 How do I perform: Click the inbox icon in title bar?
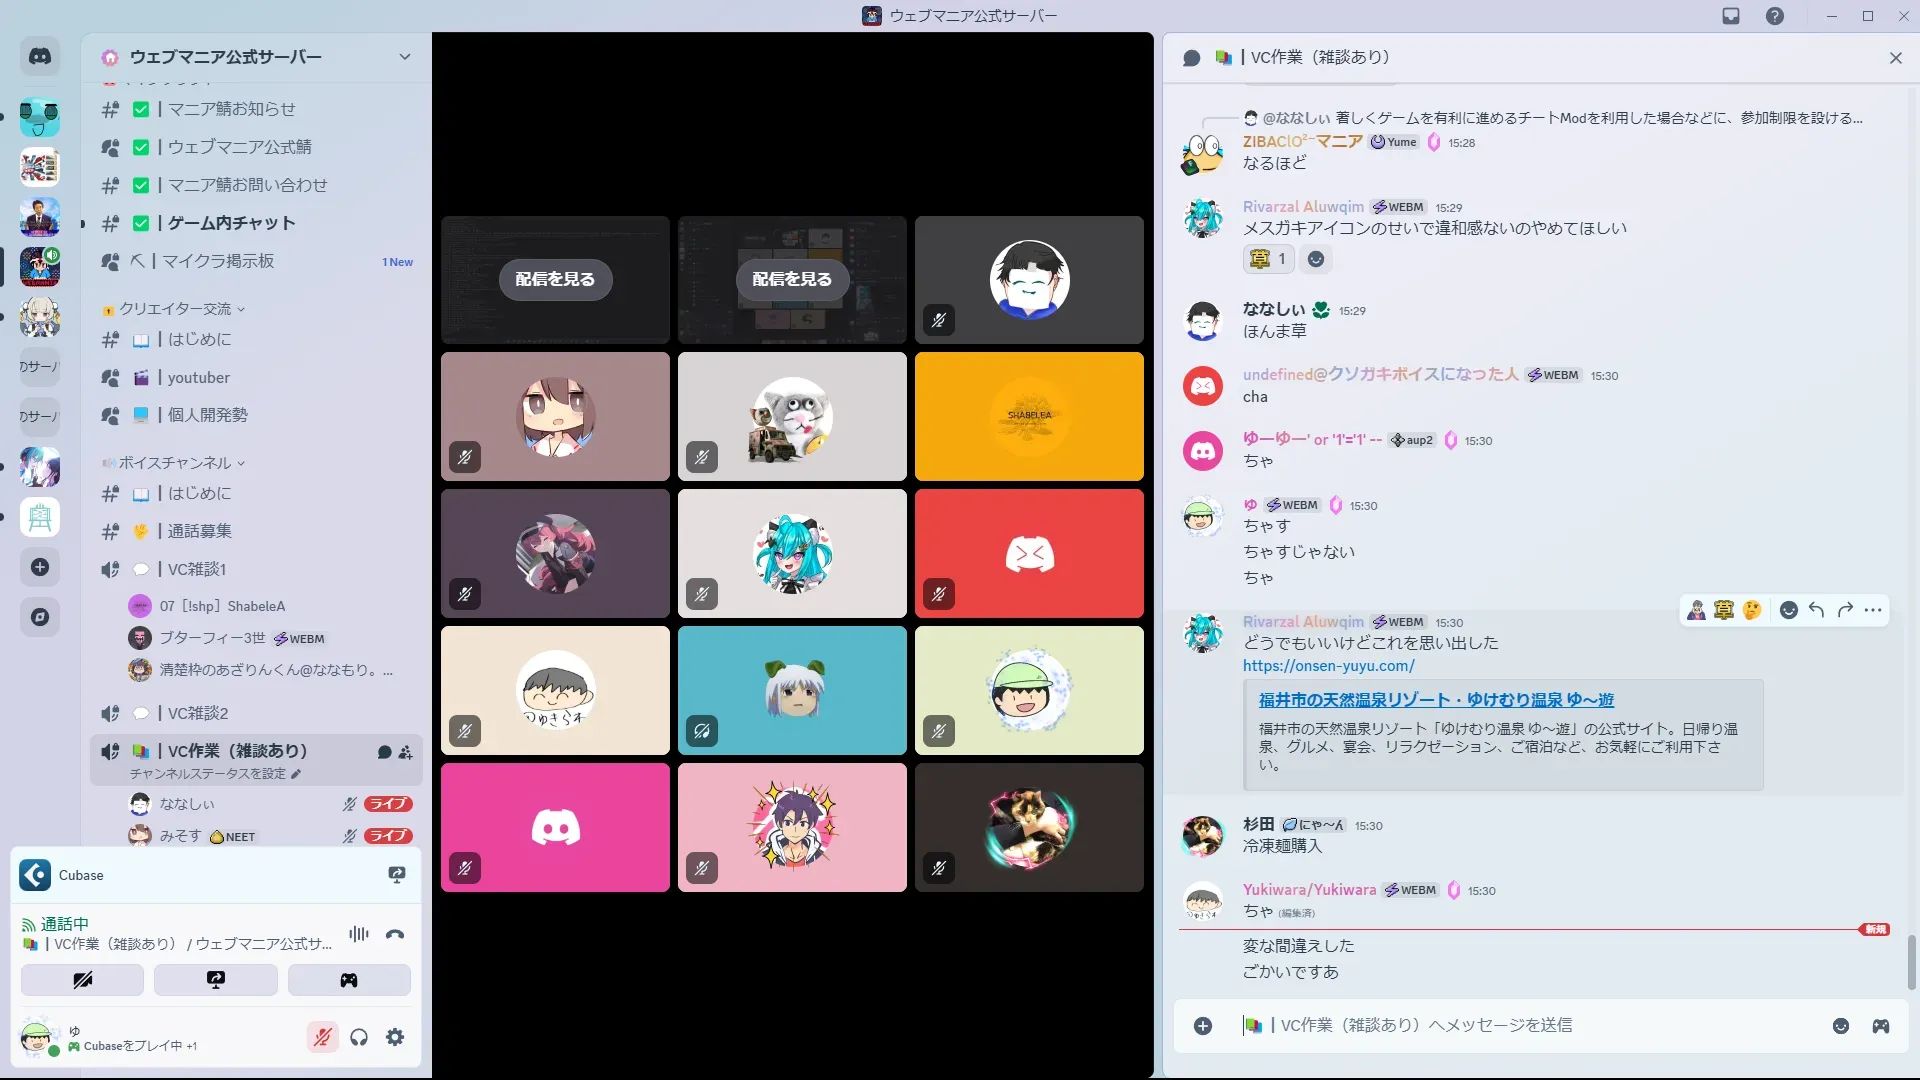pos(1731,16)
